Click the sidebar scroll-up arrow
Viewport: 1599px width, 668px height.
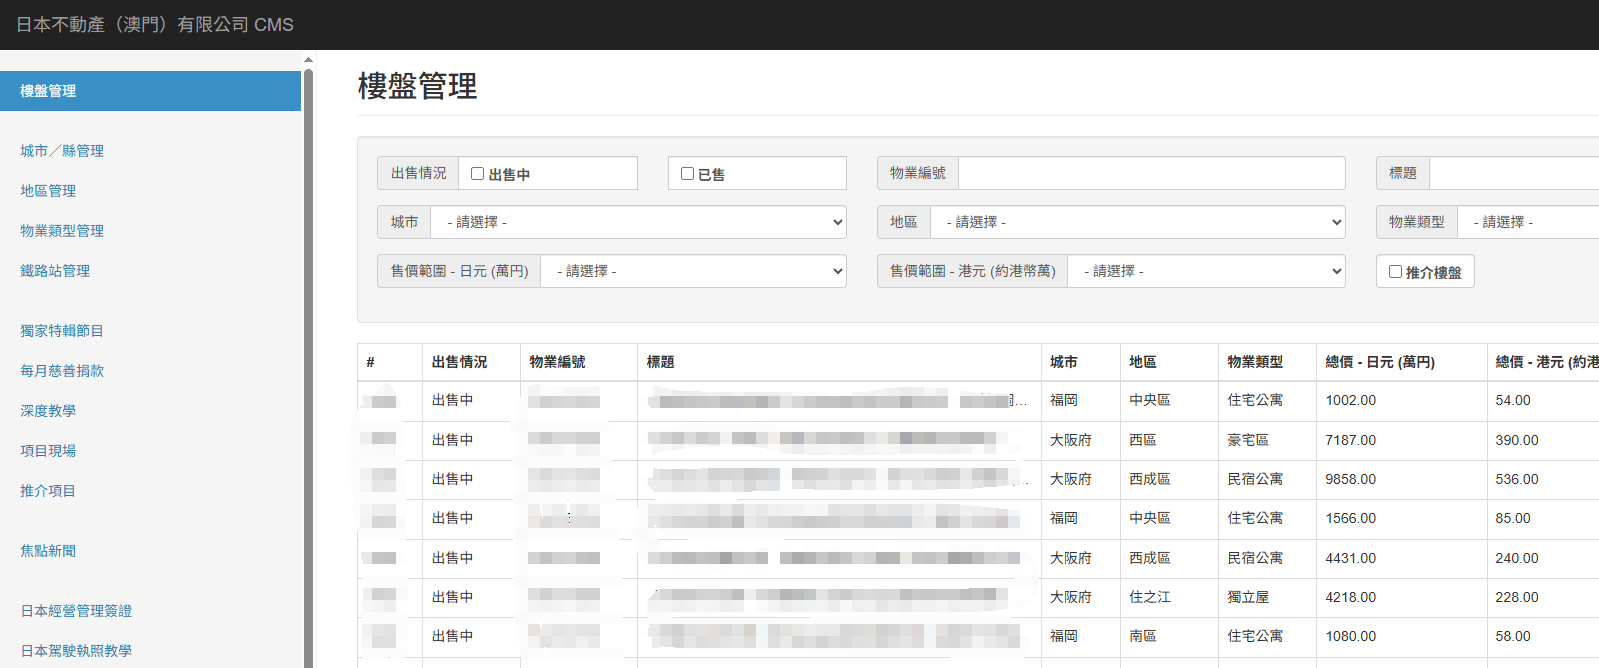pyautogui.click(x=308, y=60)
